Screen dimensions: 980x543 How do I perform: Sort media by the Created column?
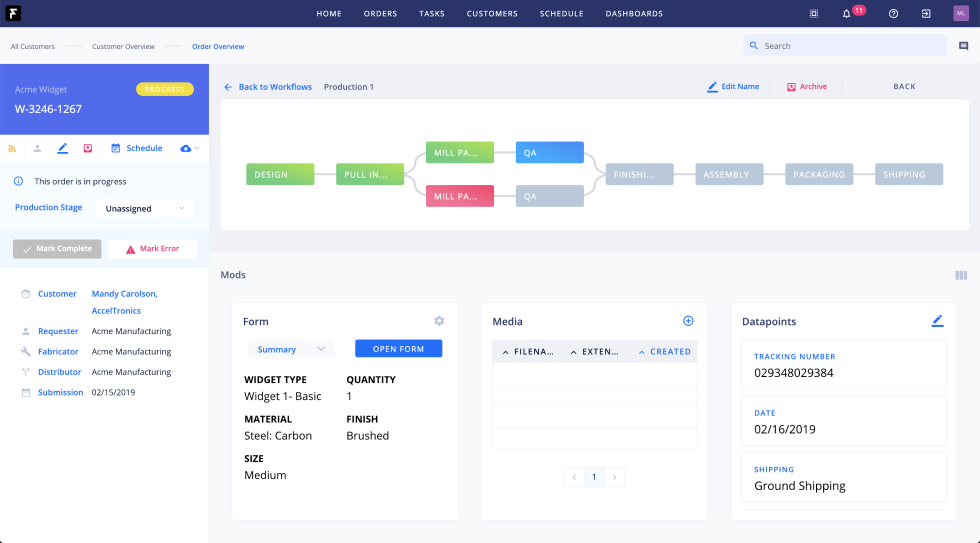[x=665, y=351]
